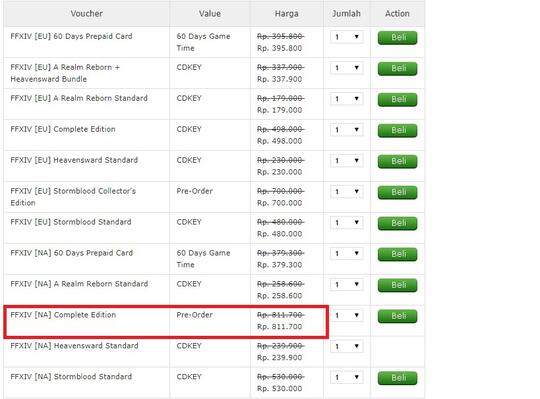Image resolution: width=540 pixels, height=399 pixels.
Task: Open Jumlah dropdown for [EU] Complete Edition
Action: click(x=346, y=130)
